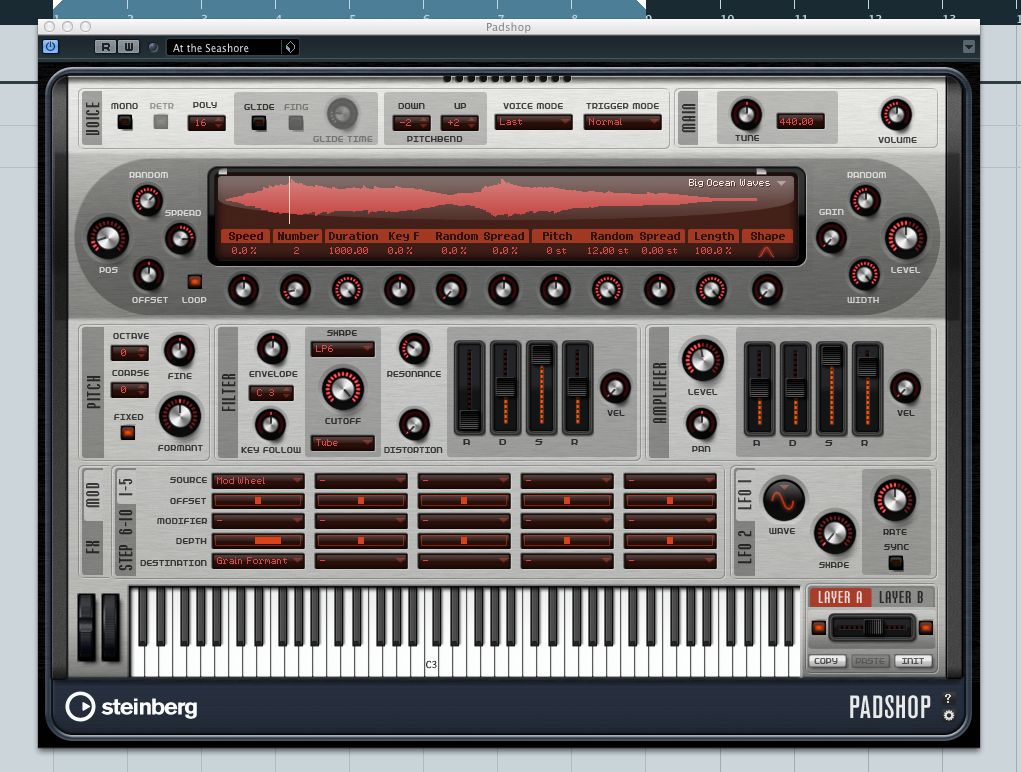This screenshot has height=772, width=1021.
Task: Toggle the Fing fingered glide switch
Action: coord(296,122)
